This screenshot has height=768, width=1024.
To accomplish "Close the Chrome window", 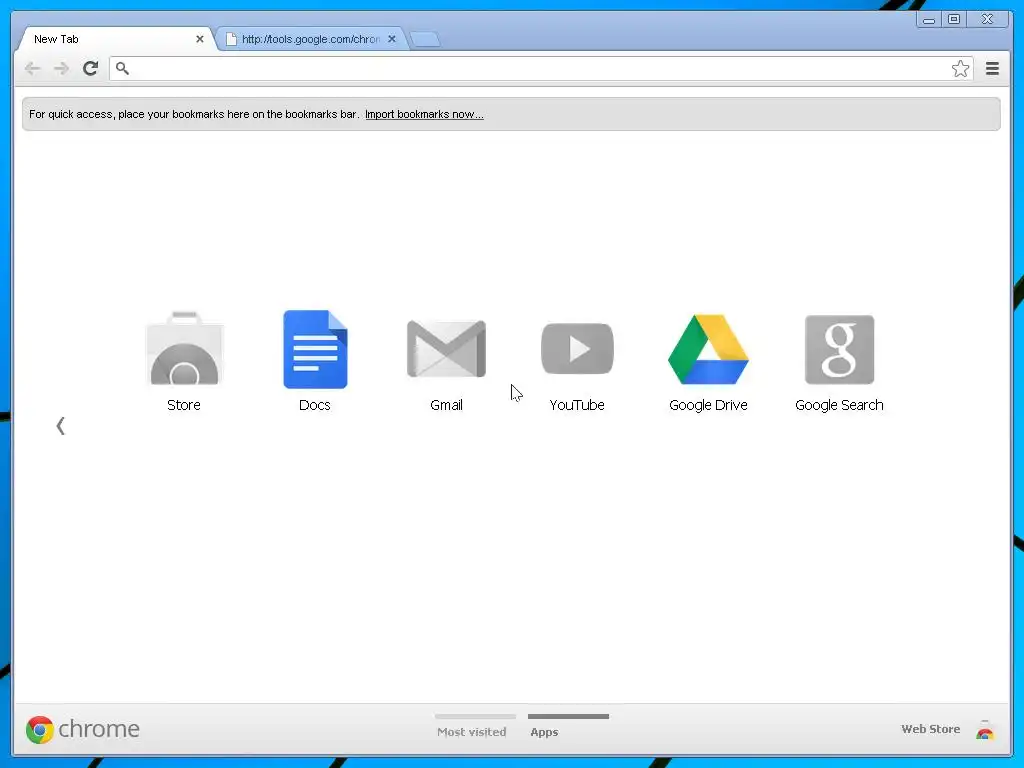I will [987, 19].
